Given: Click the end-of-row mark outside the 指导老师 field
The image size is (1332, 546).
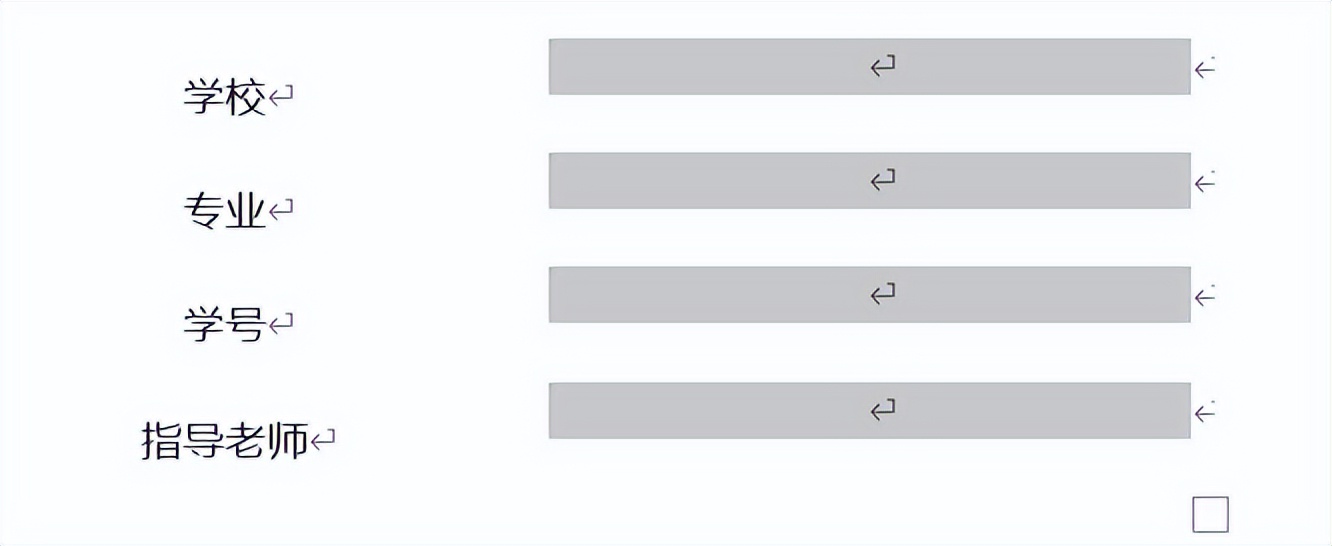Looking at the screenshot, I should [x=1205, y=411].
